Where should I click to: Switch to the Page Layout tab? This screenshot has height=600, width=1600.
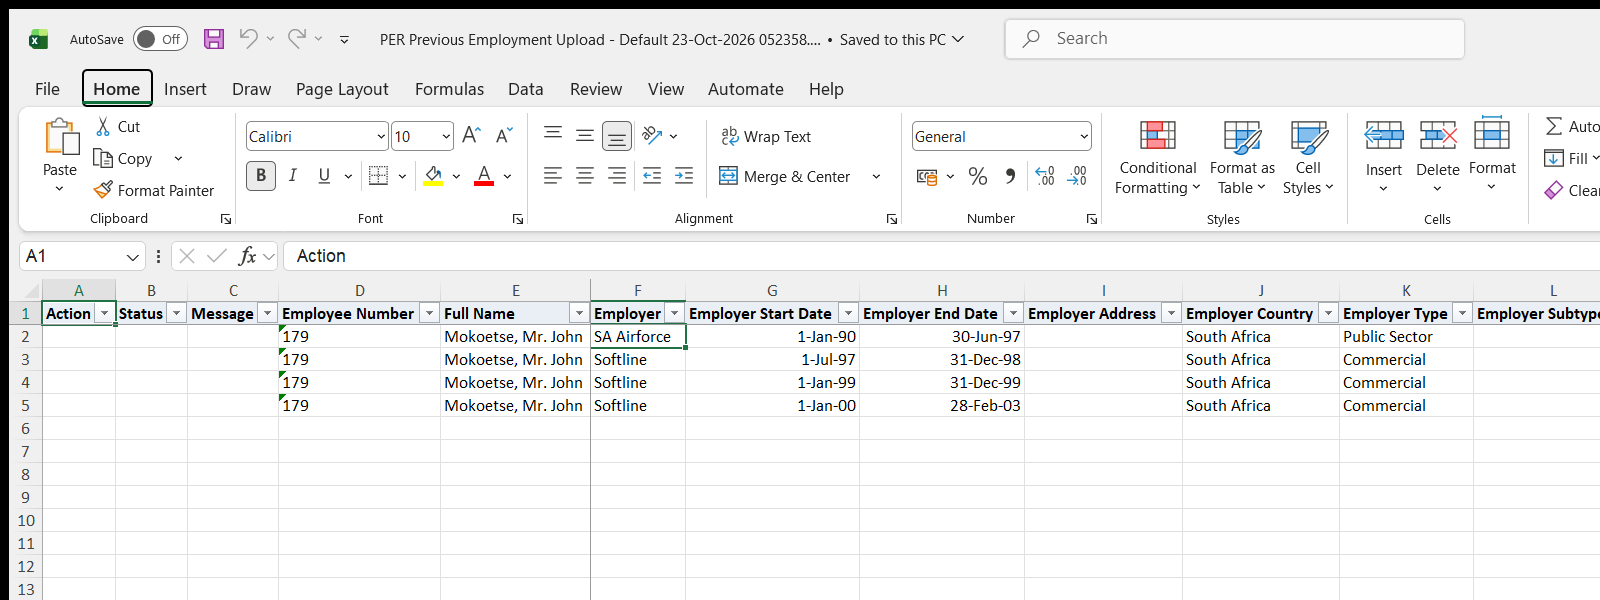[342, 89]
